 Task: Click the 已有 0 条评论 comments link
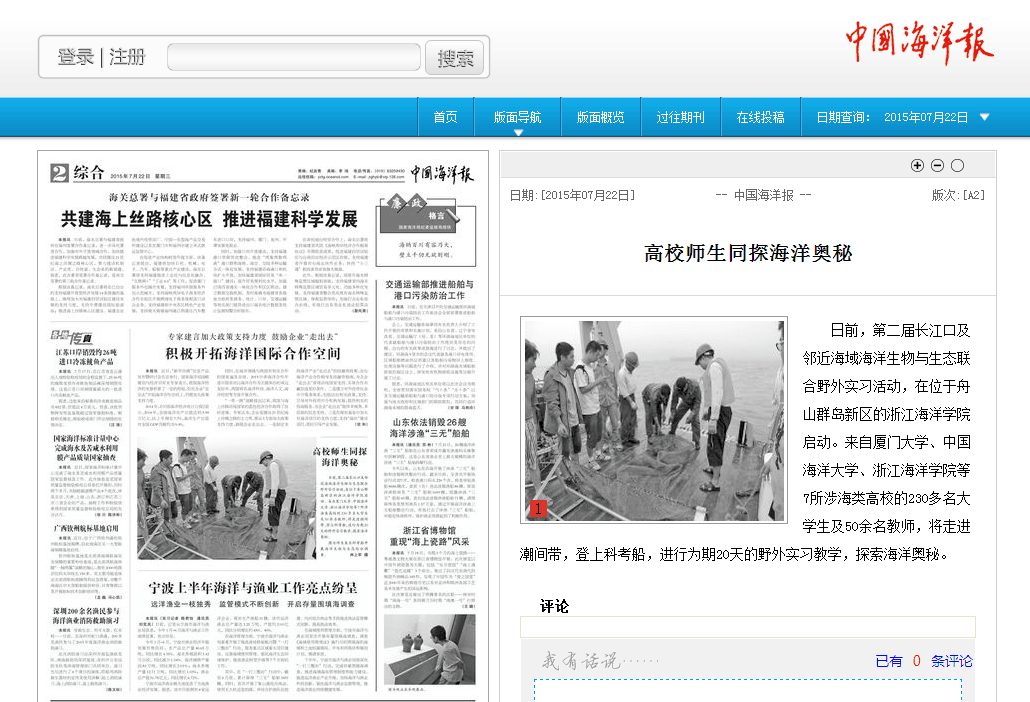(924, 661)
